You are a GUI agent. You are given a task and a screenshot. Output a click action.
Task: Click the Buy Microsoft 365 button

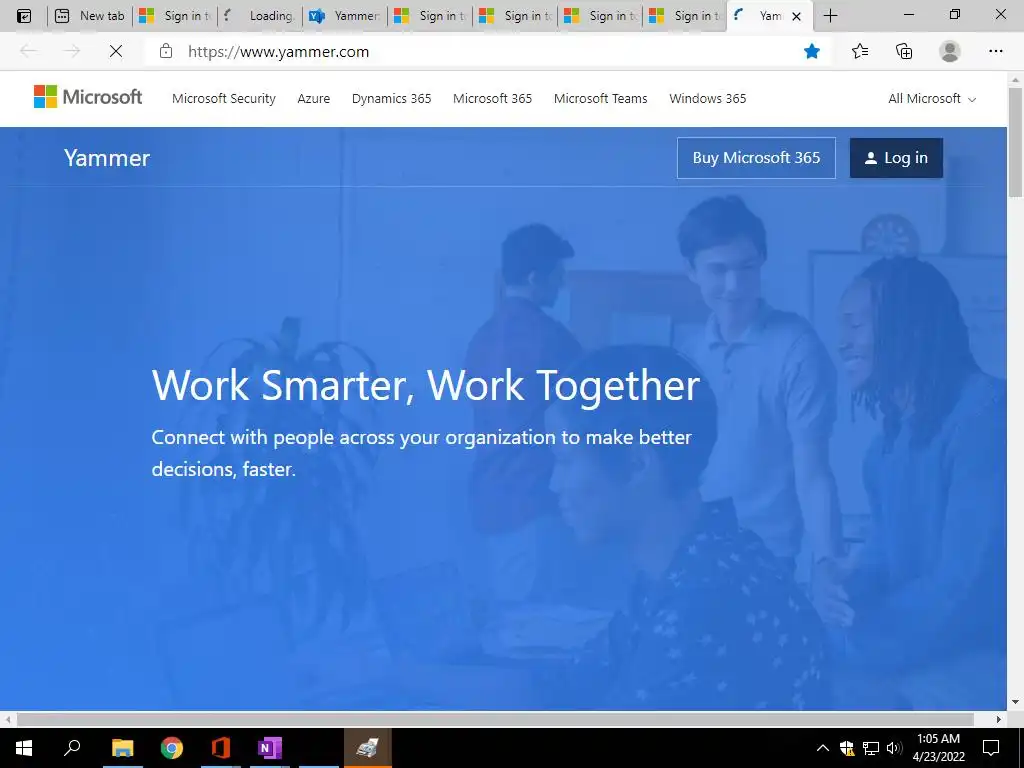pos(756,158)
